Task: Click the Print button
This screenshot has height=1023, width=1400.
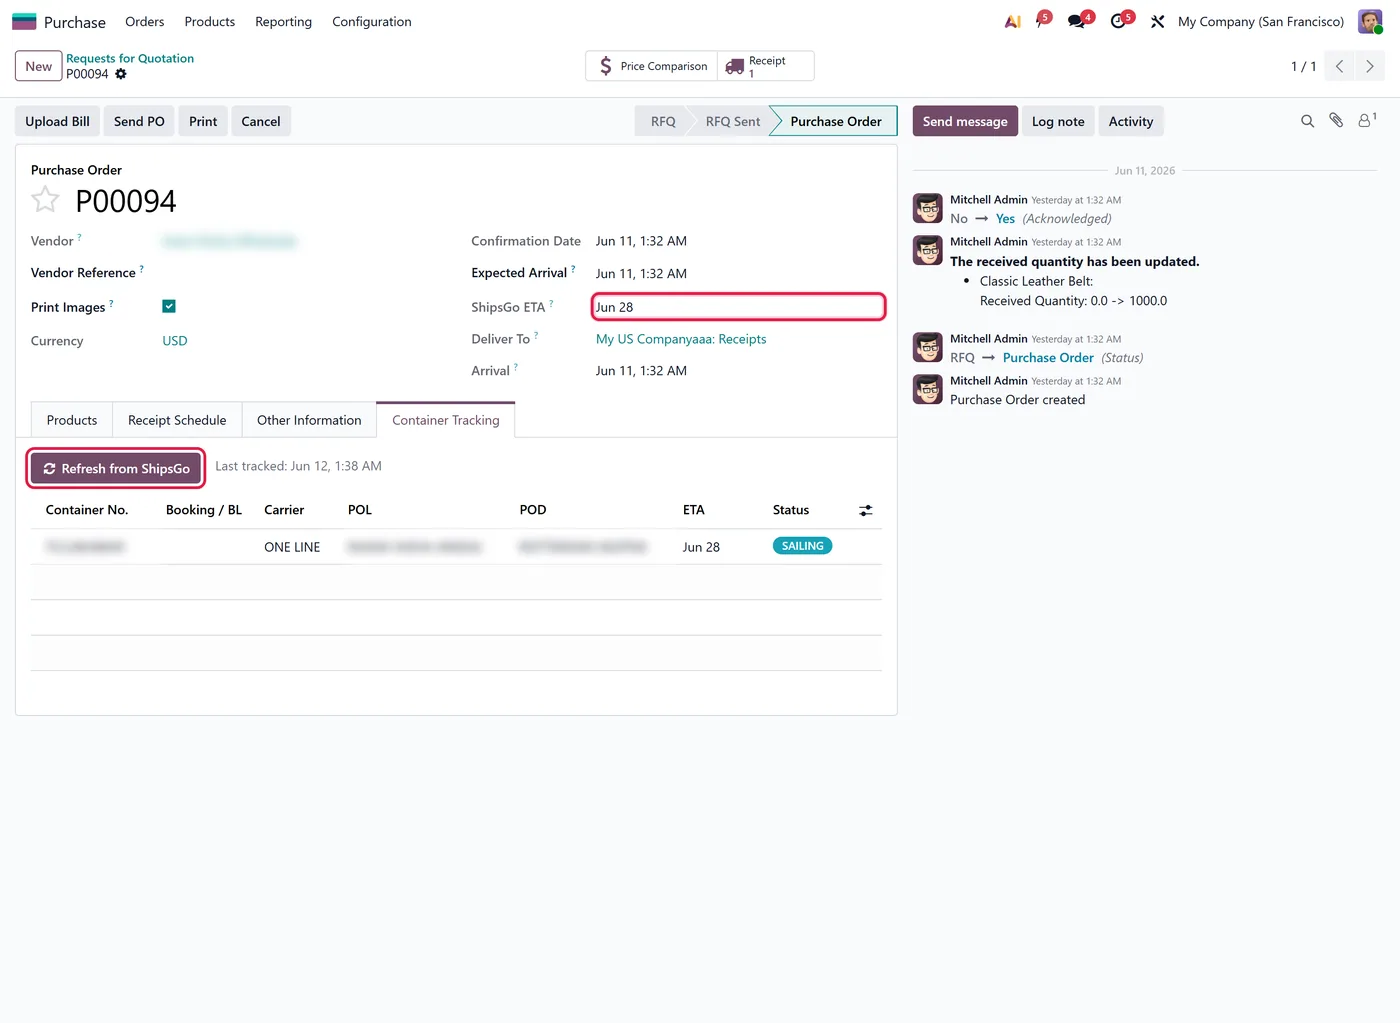Action: pyautogui.click(x=203, y=121)
